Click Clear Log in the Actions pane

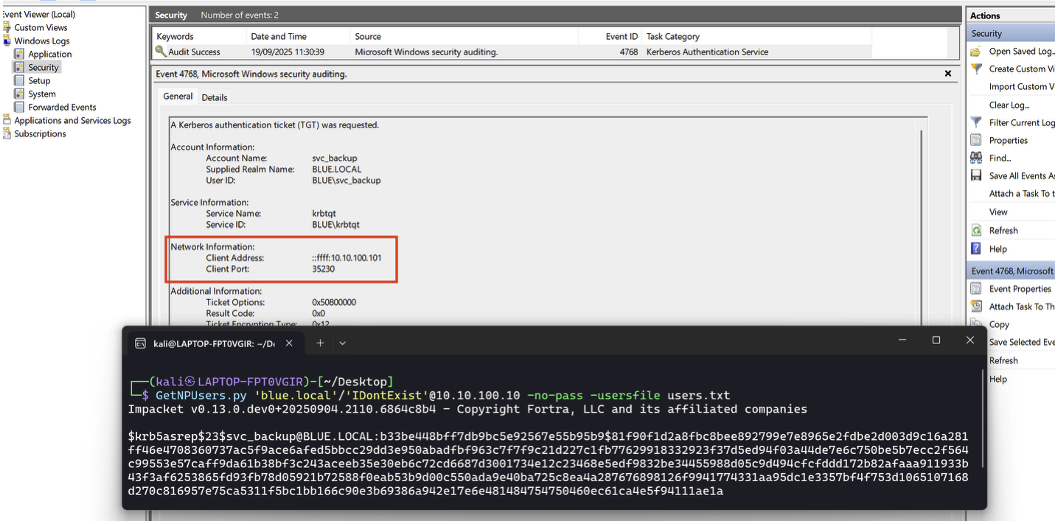[x=1007, y=105]
